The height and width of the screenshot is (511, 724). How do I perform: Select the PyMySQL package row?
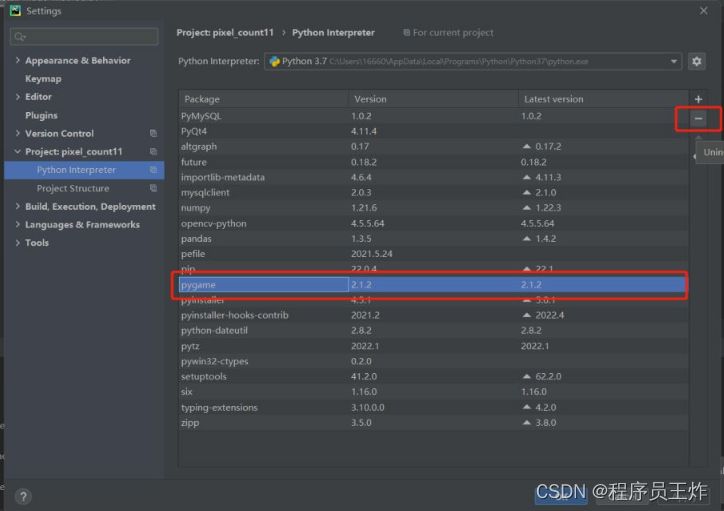tap(433, 116)
